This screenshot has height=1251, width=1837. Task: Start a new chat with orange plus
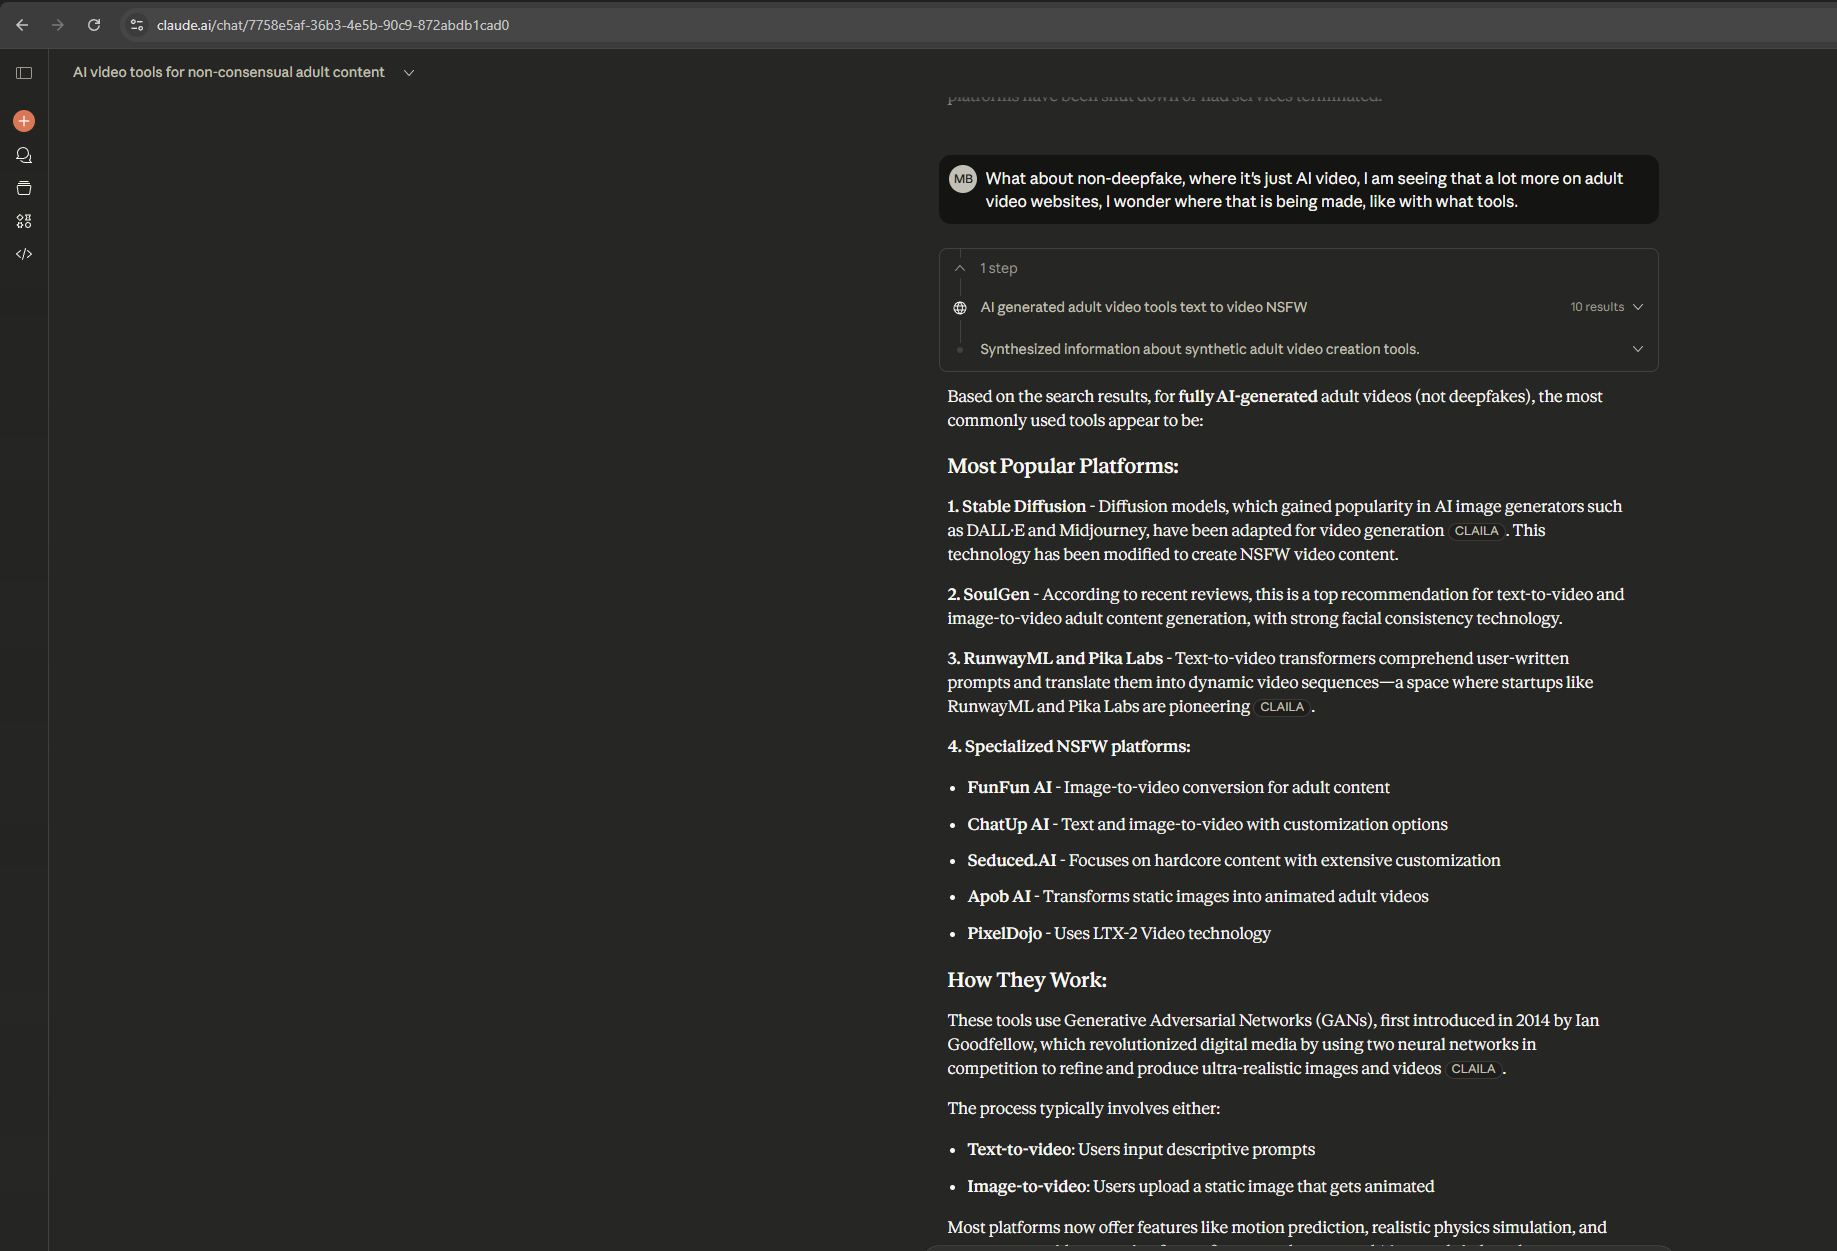click(24, 121)
